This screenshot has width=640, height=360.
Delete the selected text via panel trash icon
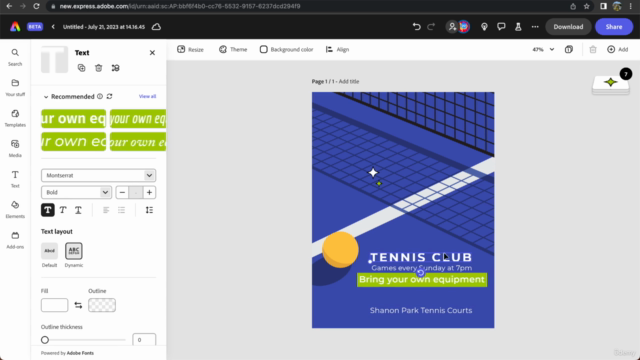98,68
